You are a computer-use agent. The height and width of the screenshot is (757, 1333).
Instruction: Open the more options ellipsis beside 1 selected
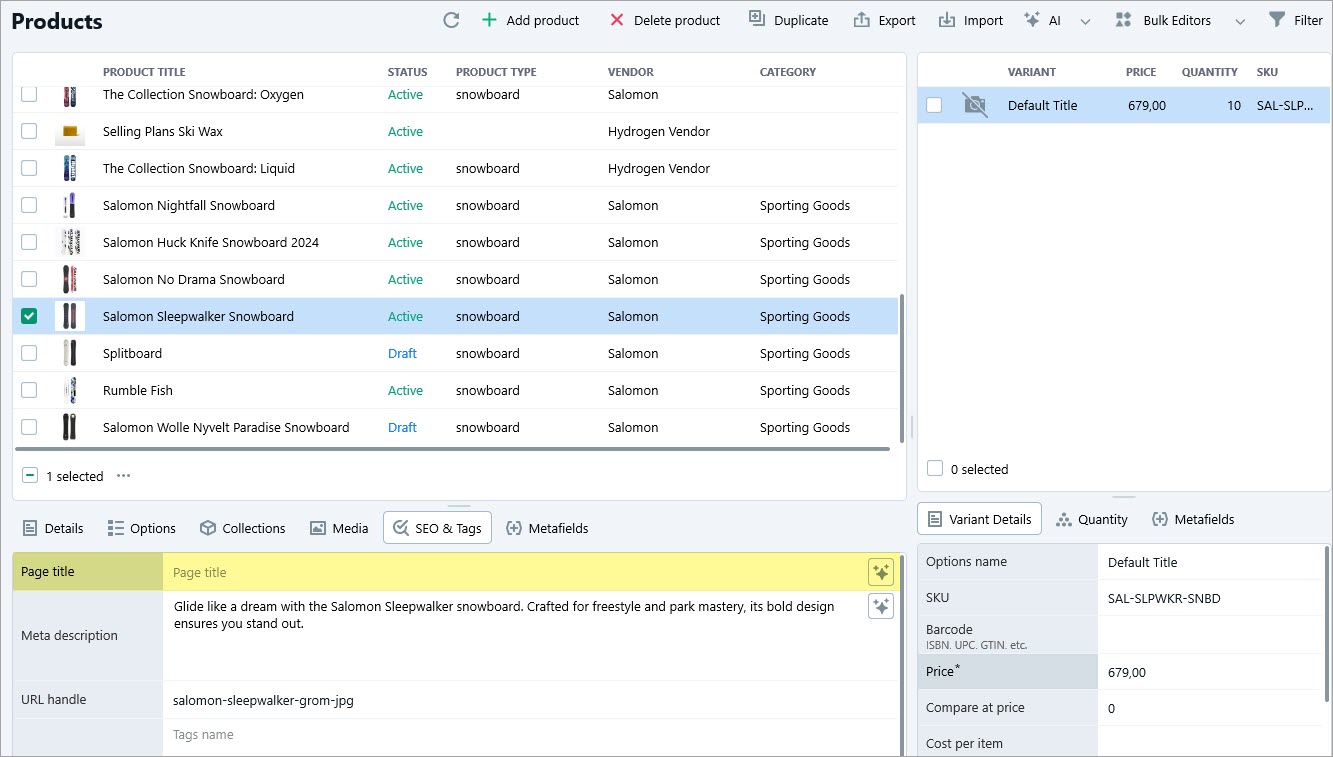[123, 476]
